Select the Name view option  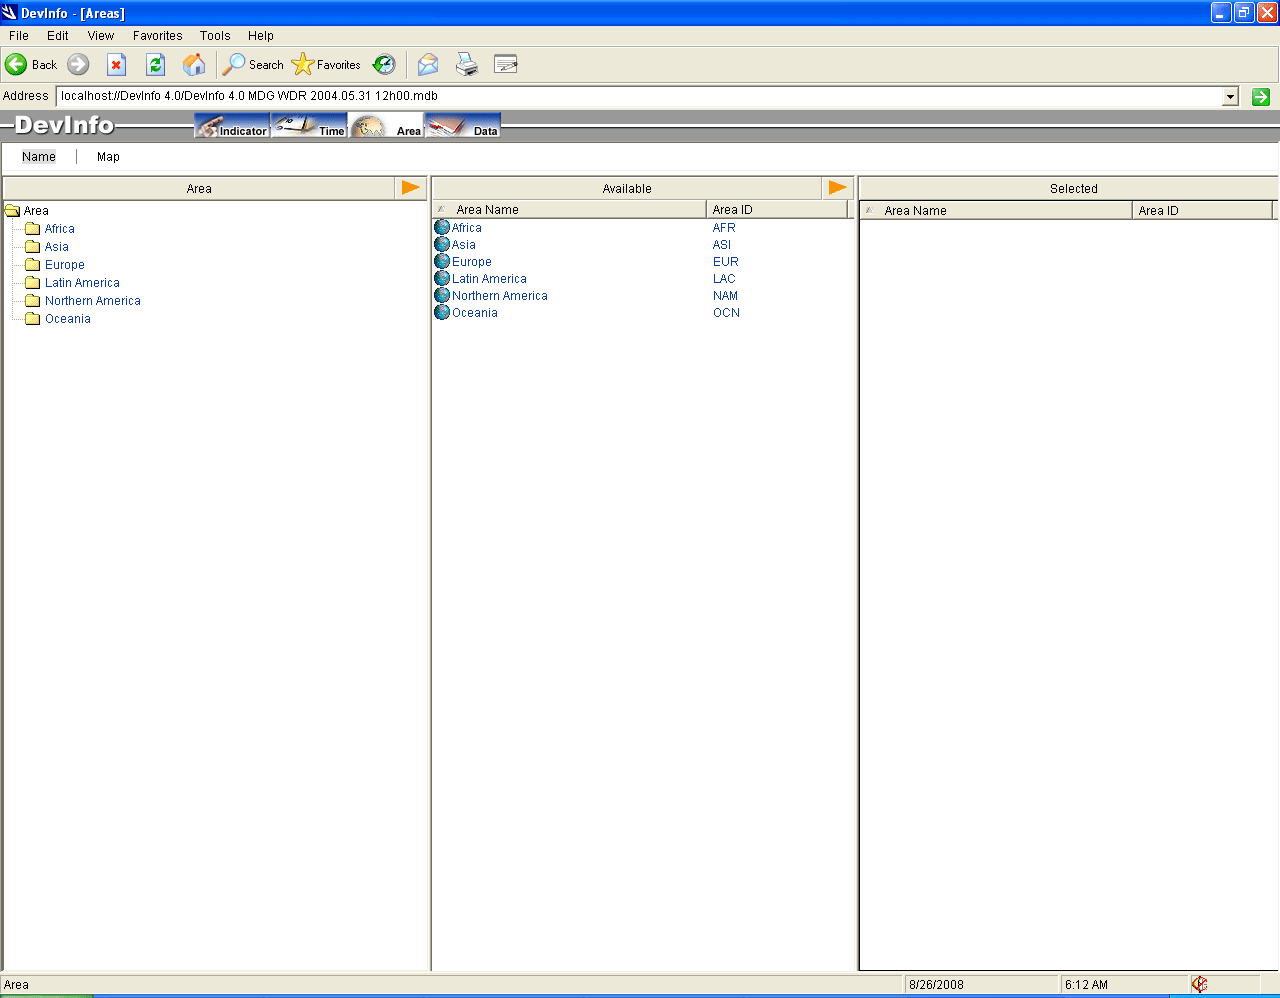(39, 157)
